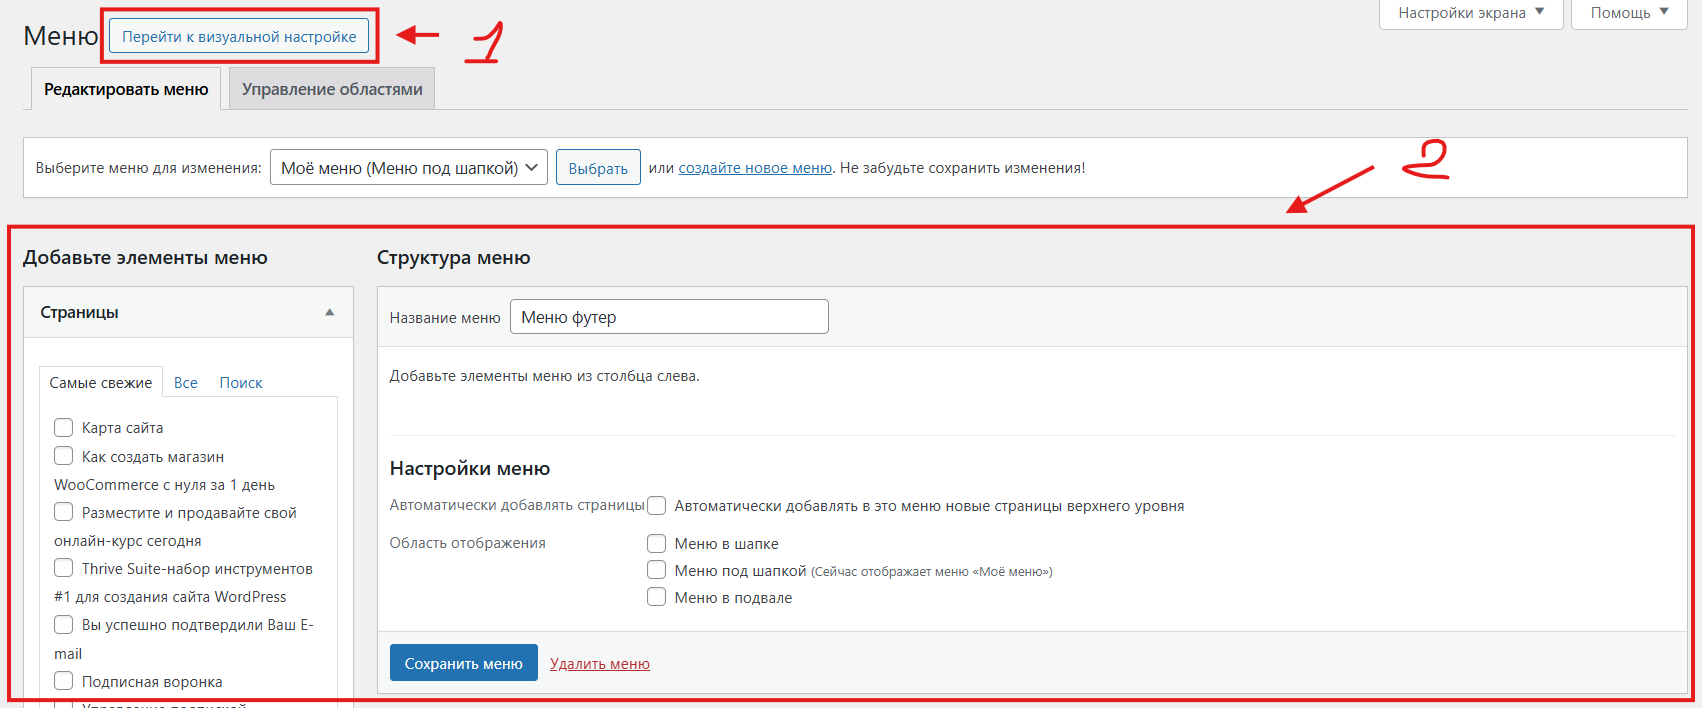Image resolution: width=1702 pixels, height=708 pixels.
Task: Check the Меню в шапке location
Action: point(657,544)
